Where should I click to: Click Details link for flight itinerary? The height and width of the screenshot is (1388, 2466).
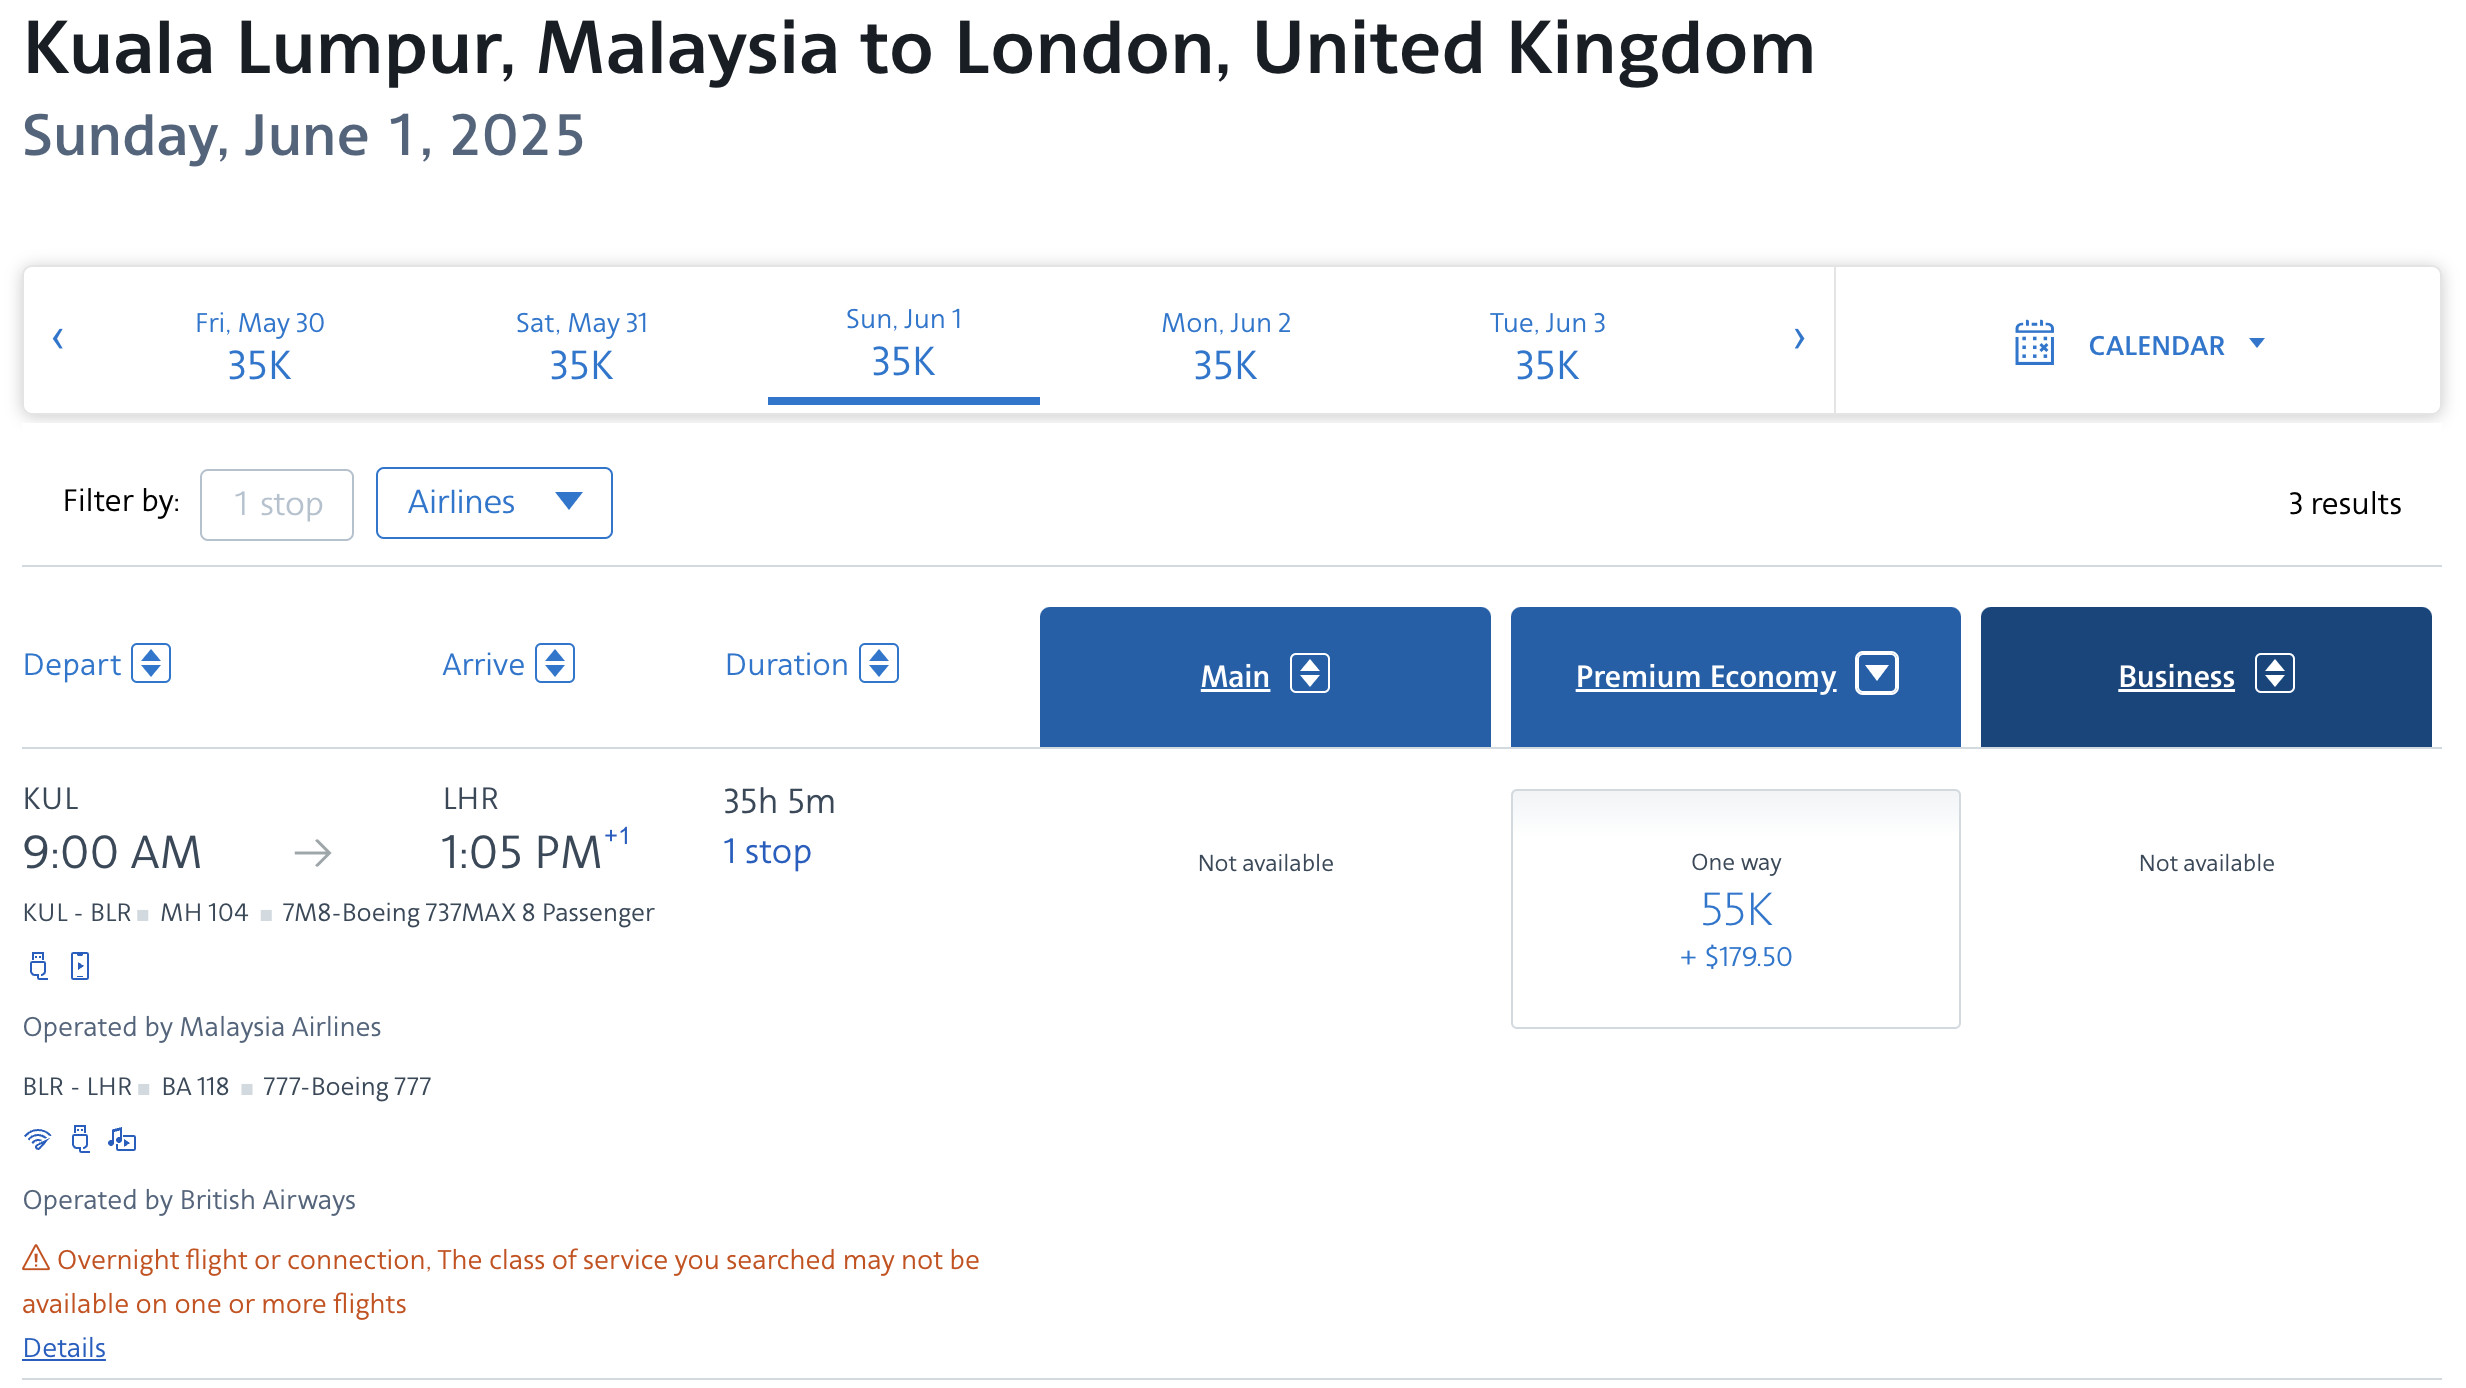coord(64,1347)
